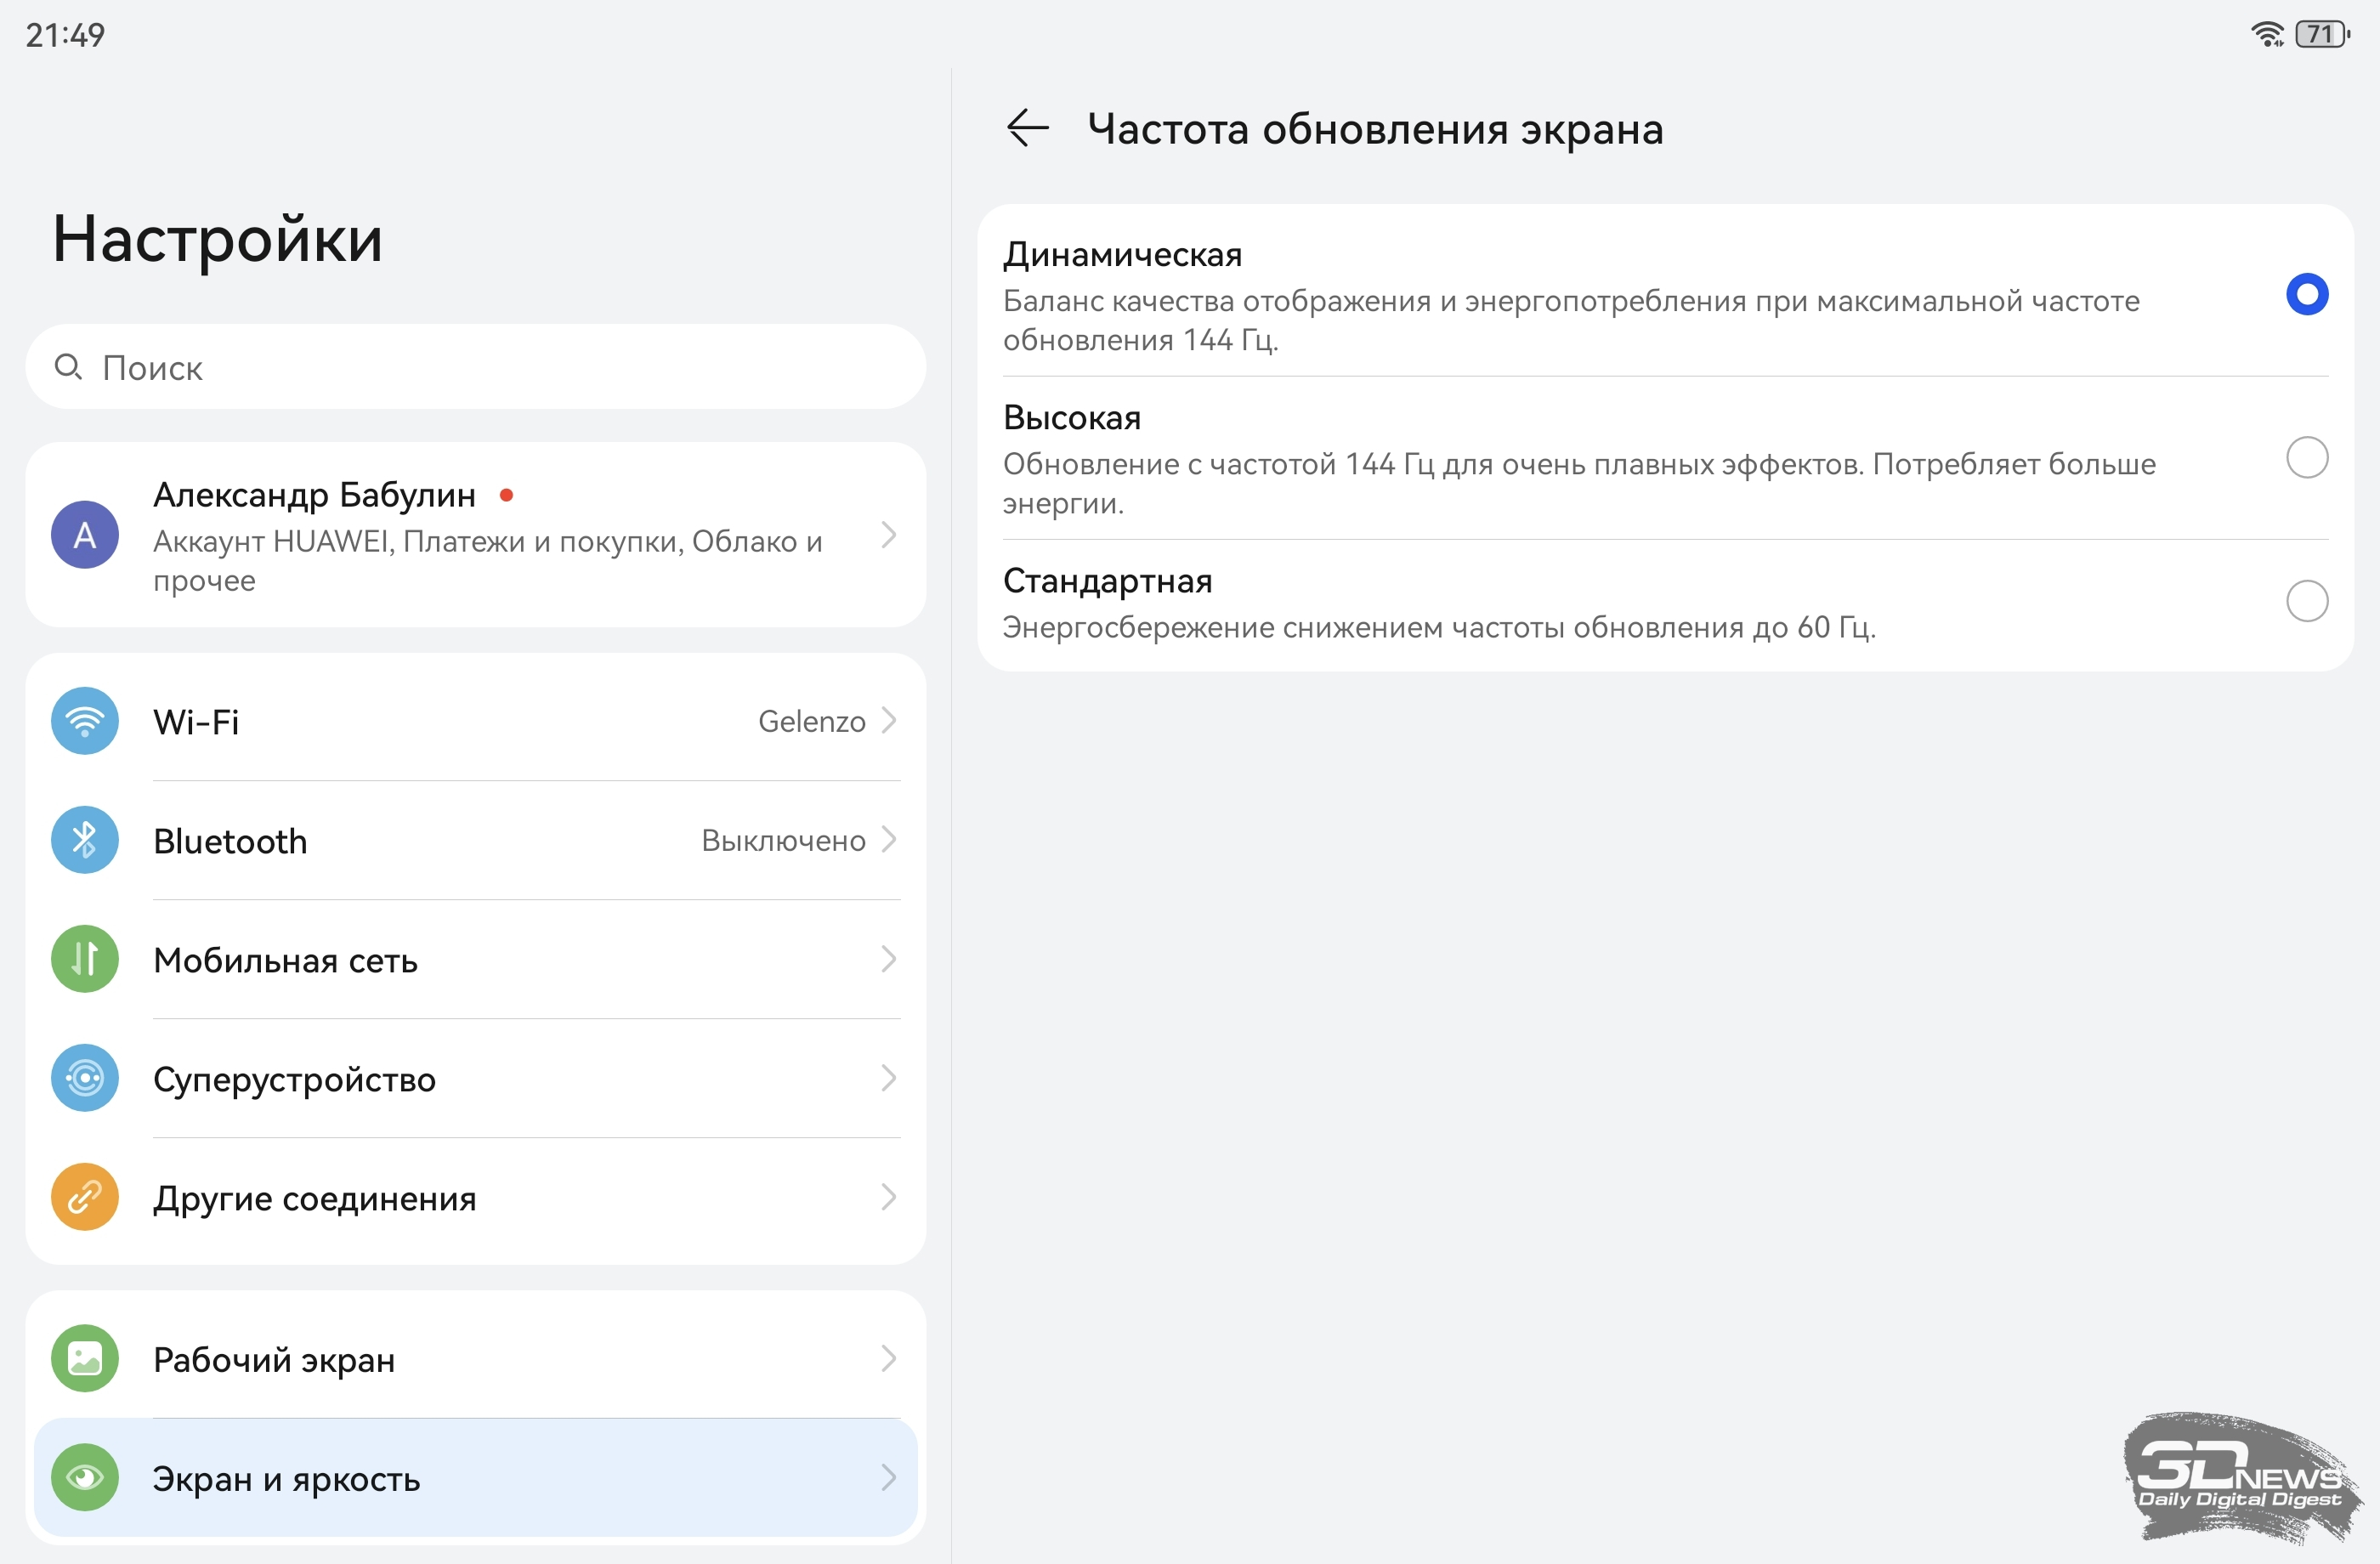Open the Экран и яркость menu item
Screen dimensions: 2380x1564
(x=286, y=1478)
